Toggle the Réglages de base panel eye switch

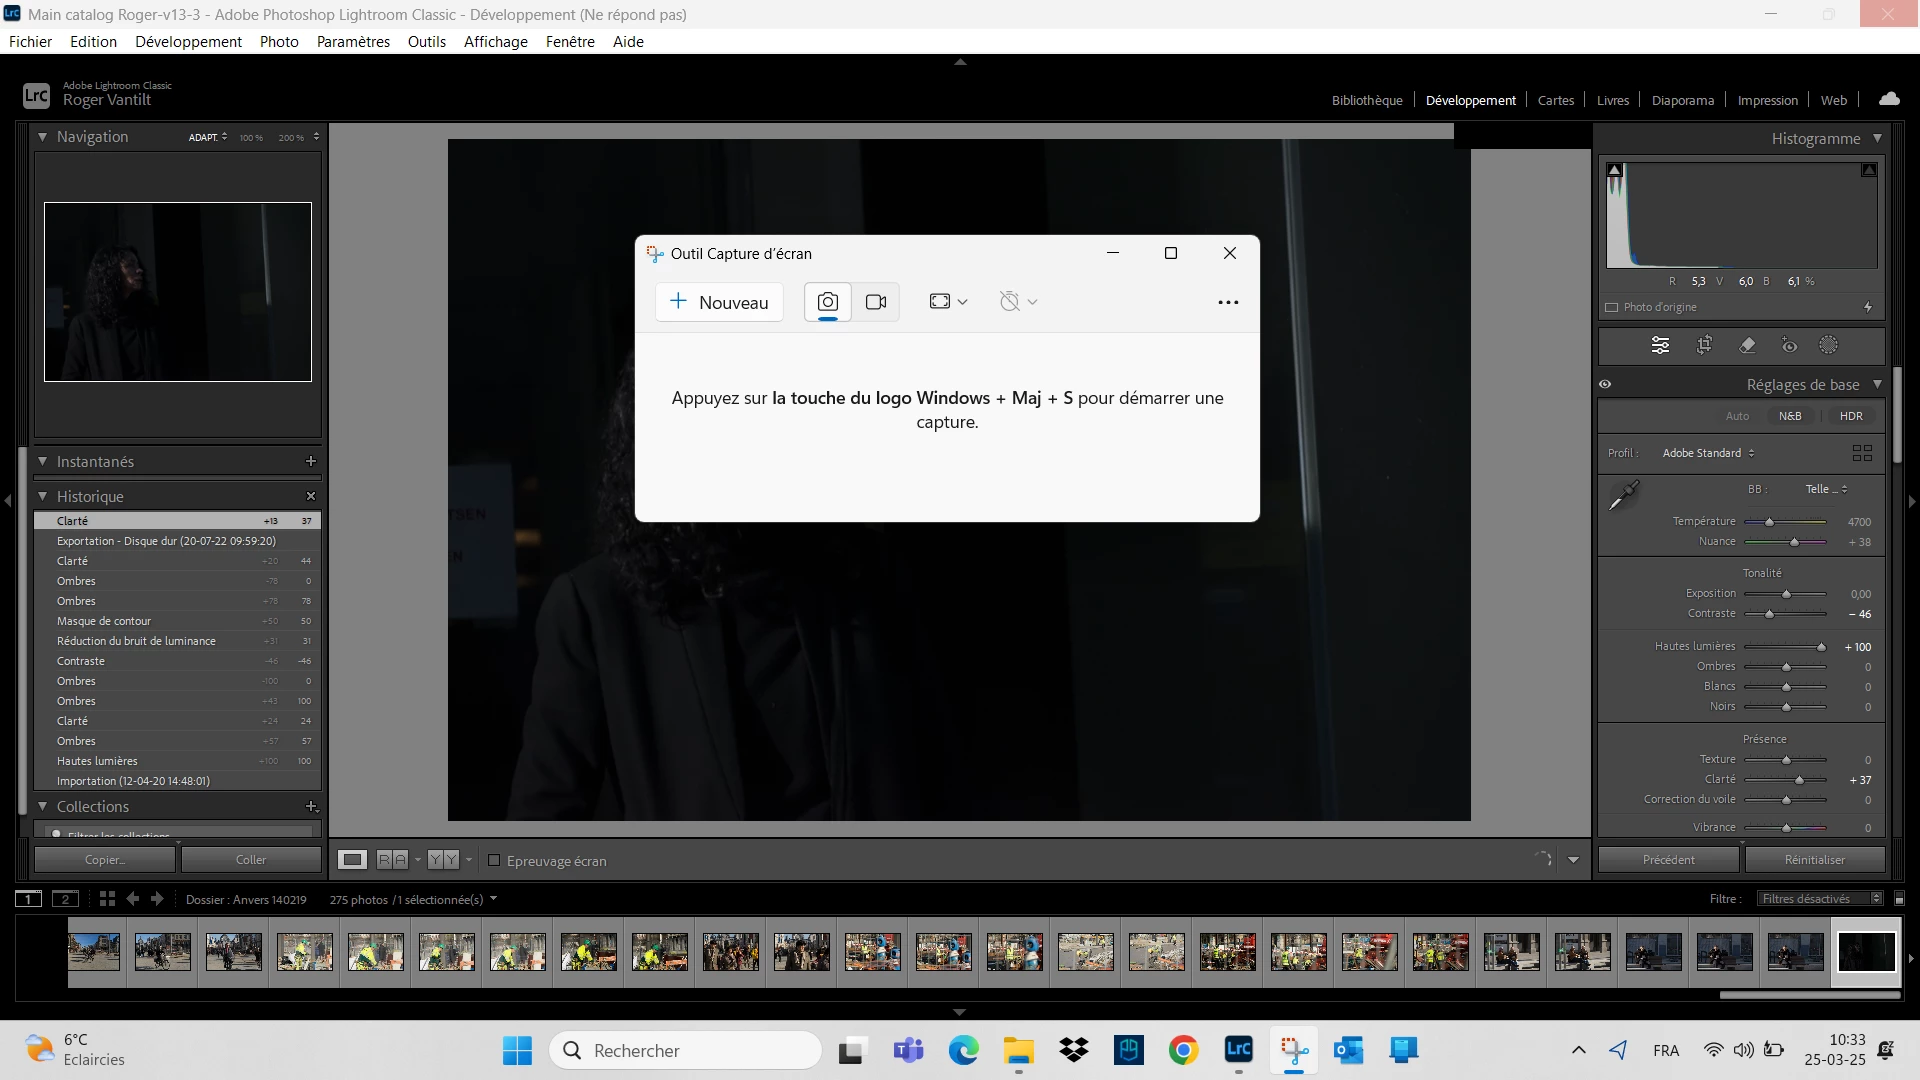pyautogui.click(x=1605, y=384)
